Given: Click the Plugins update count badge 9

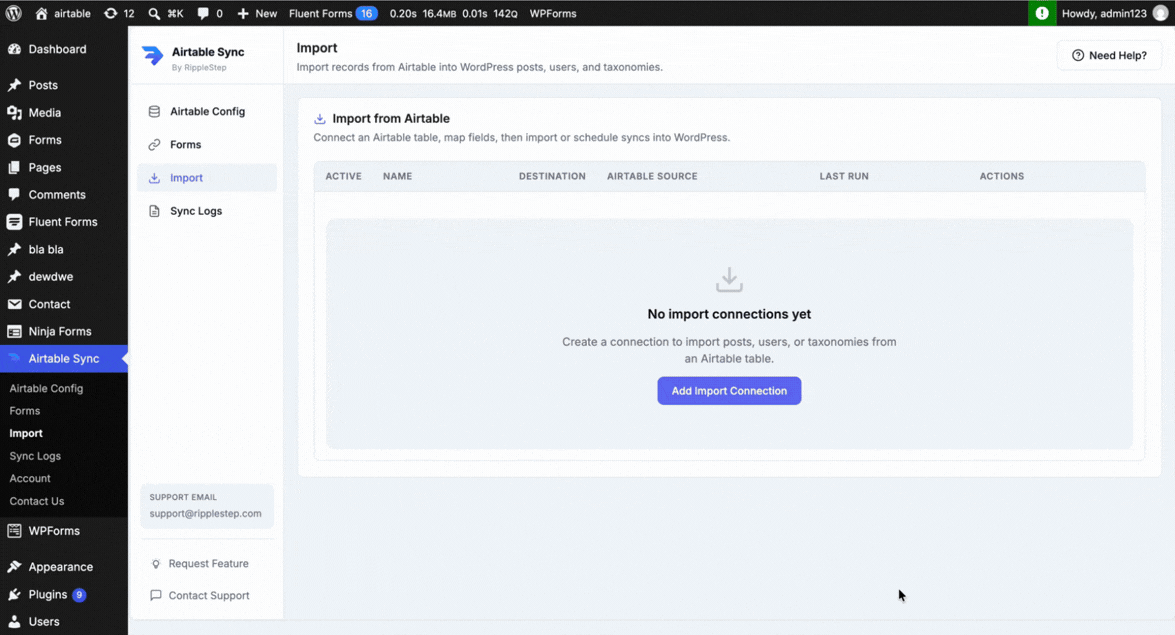Looking at the screenshot, I should 79,595.
